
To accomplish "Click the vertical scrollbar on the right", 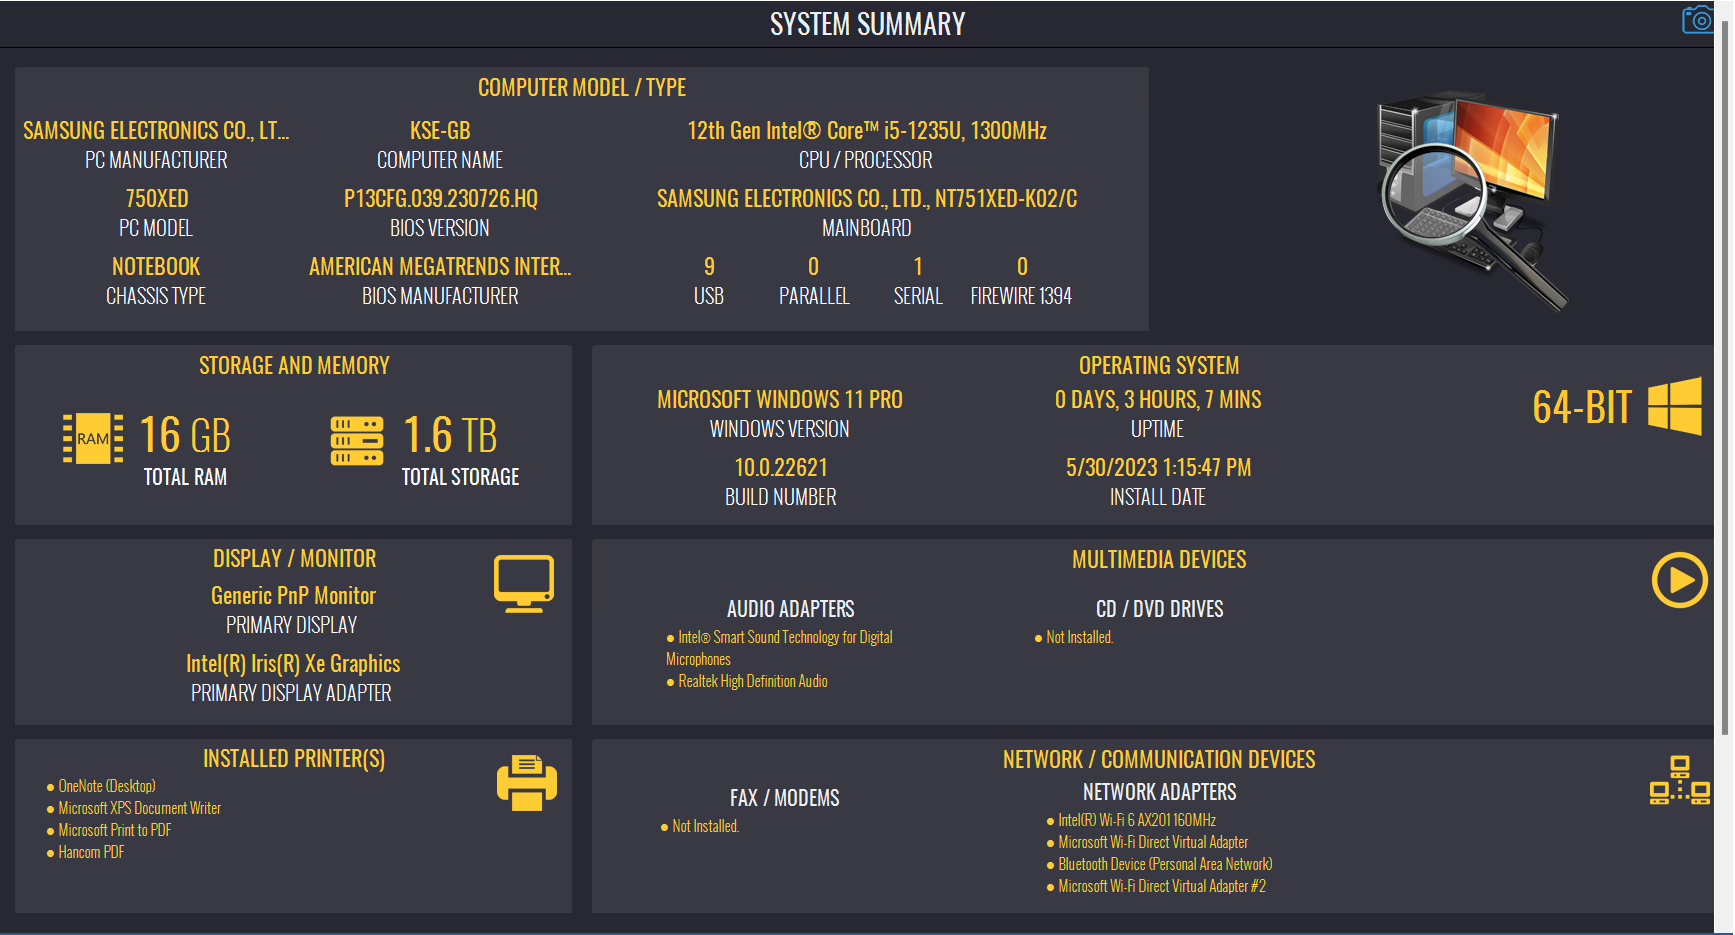I will click(1726, 380).
